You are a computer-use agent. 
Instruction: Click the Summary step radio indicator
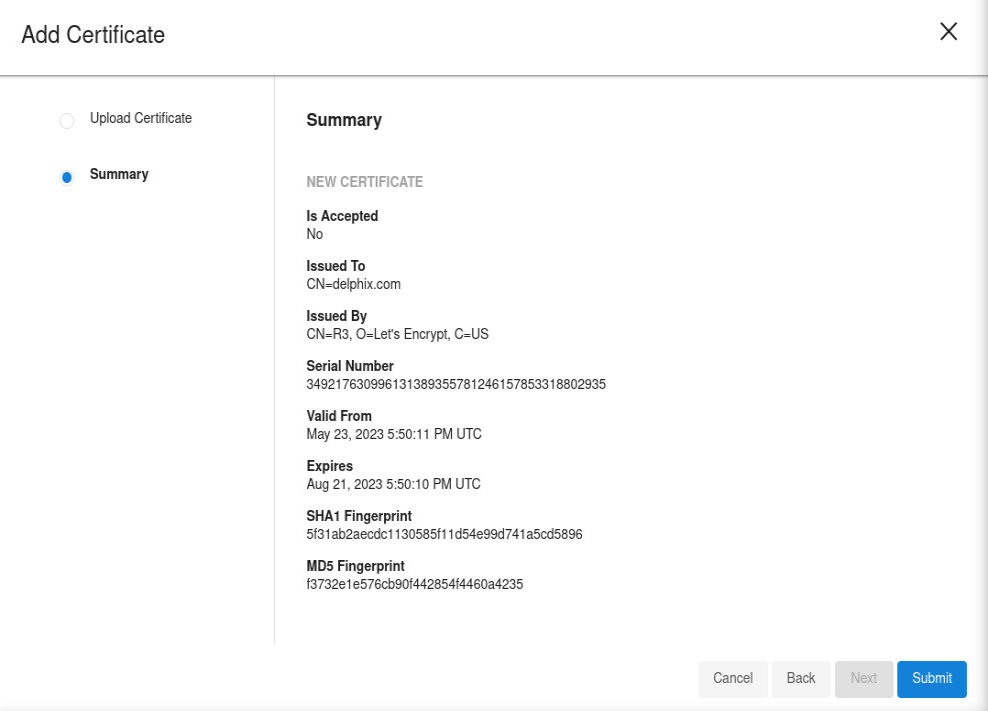point(67,177)
